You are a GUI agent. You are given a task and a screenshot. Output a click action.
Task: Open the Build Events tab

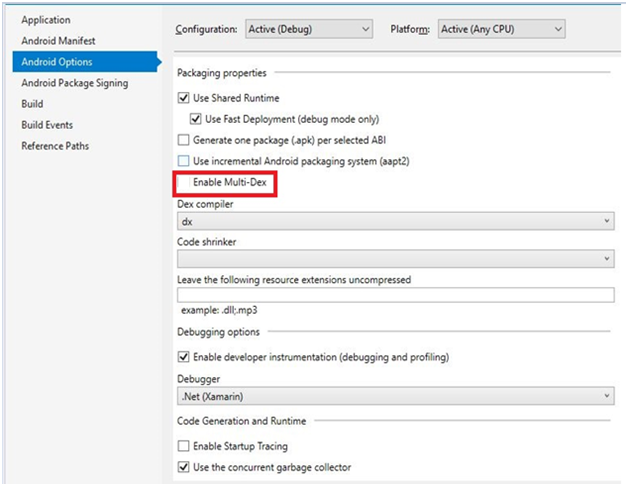point(47,125)
